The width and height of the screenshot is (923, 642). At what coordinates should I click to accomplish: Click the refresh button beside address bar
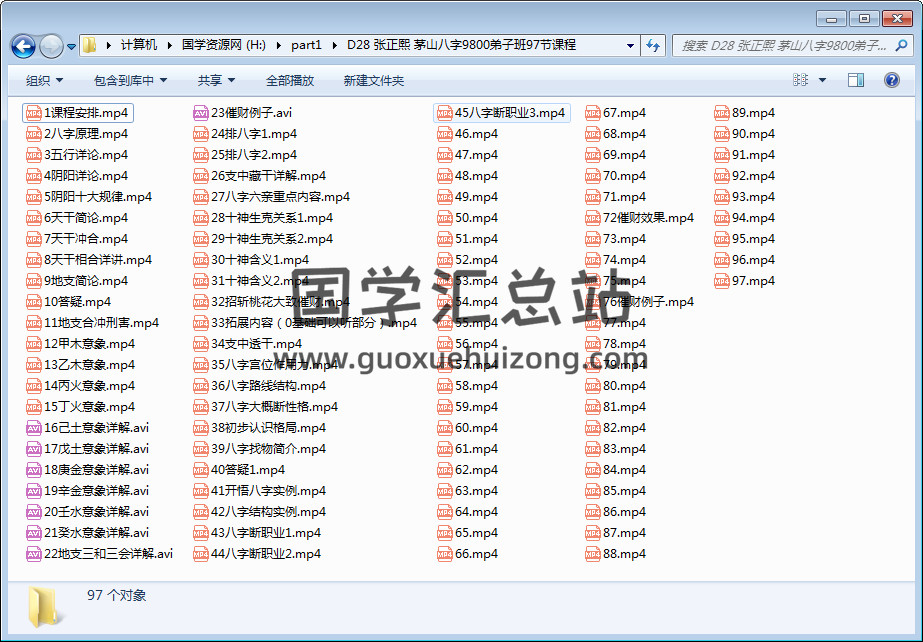click(653, 45)
